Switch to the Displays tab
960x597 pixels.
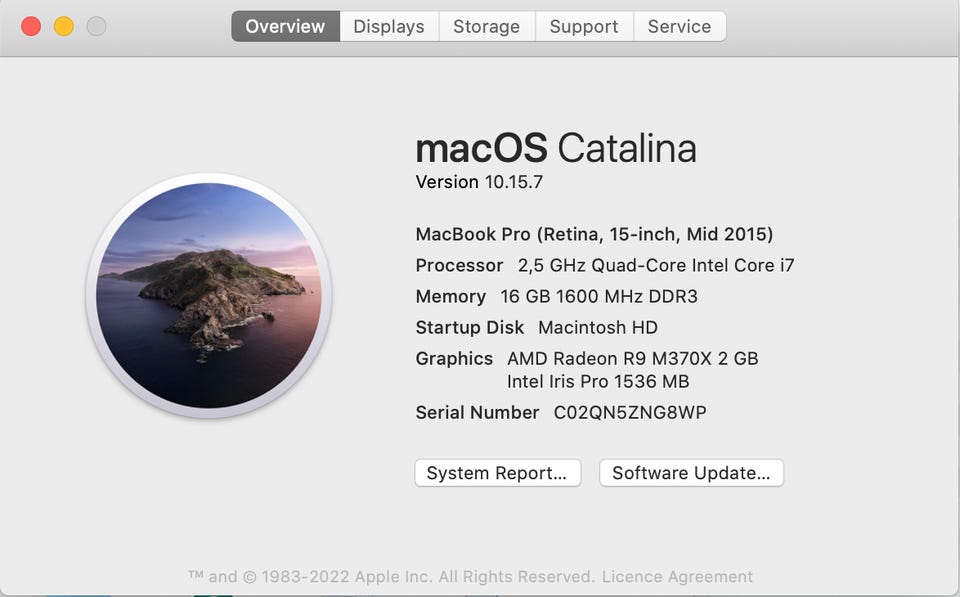coord(389,27)
